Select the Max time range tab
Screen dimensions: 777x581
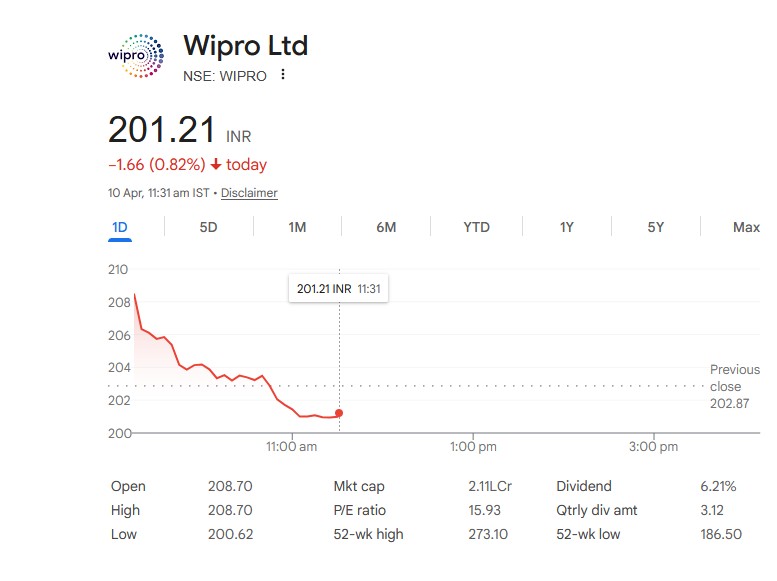click(745, 228)
